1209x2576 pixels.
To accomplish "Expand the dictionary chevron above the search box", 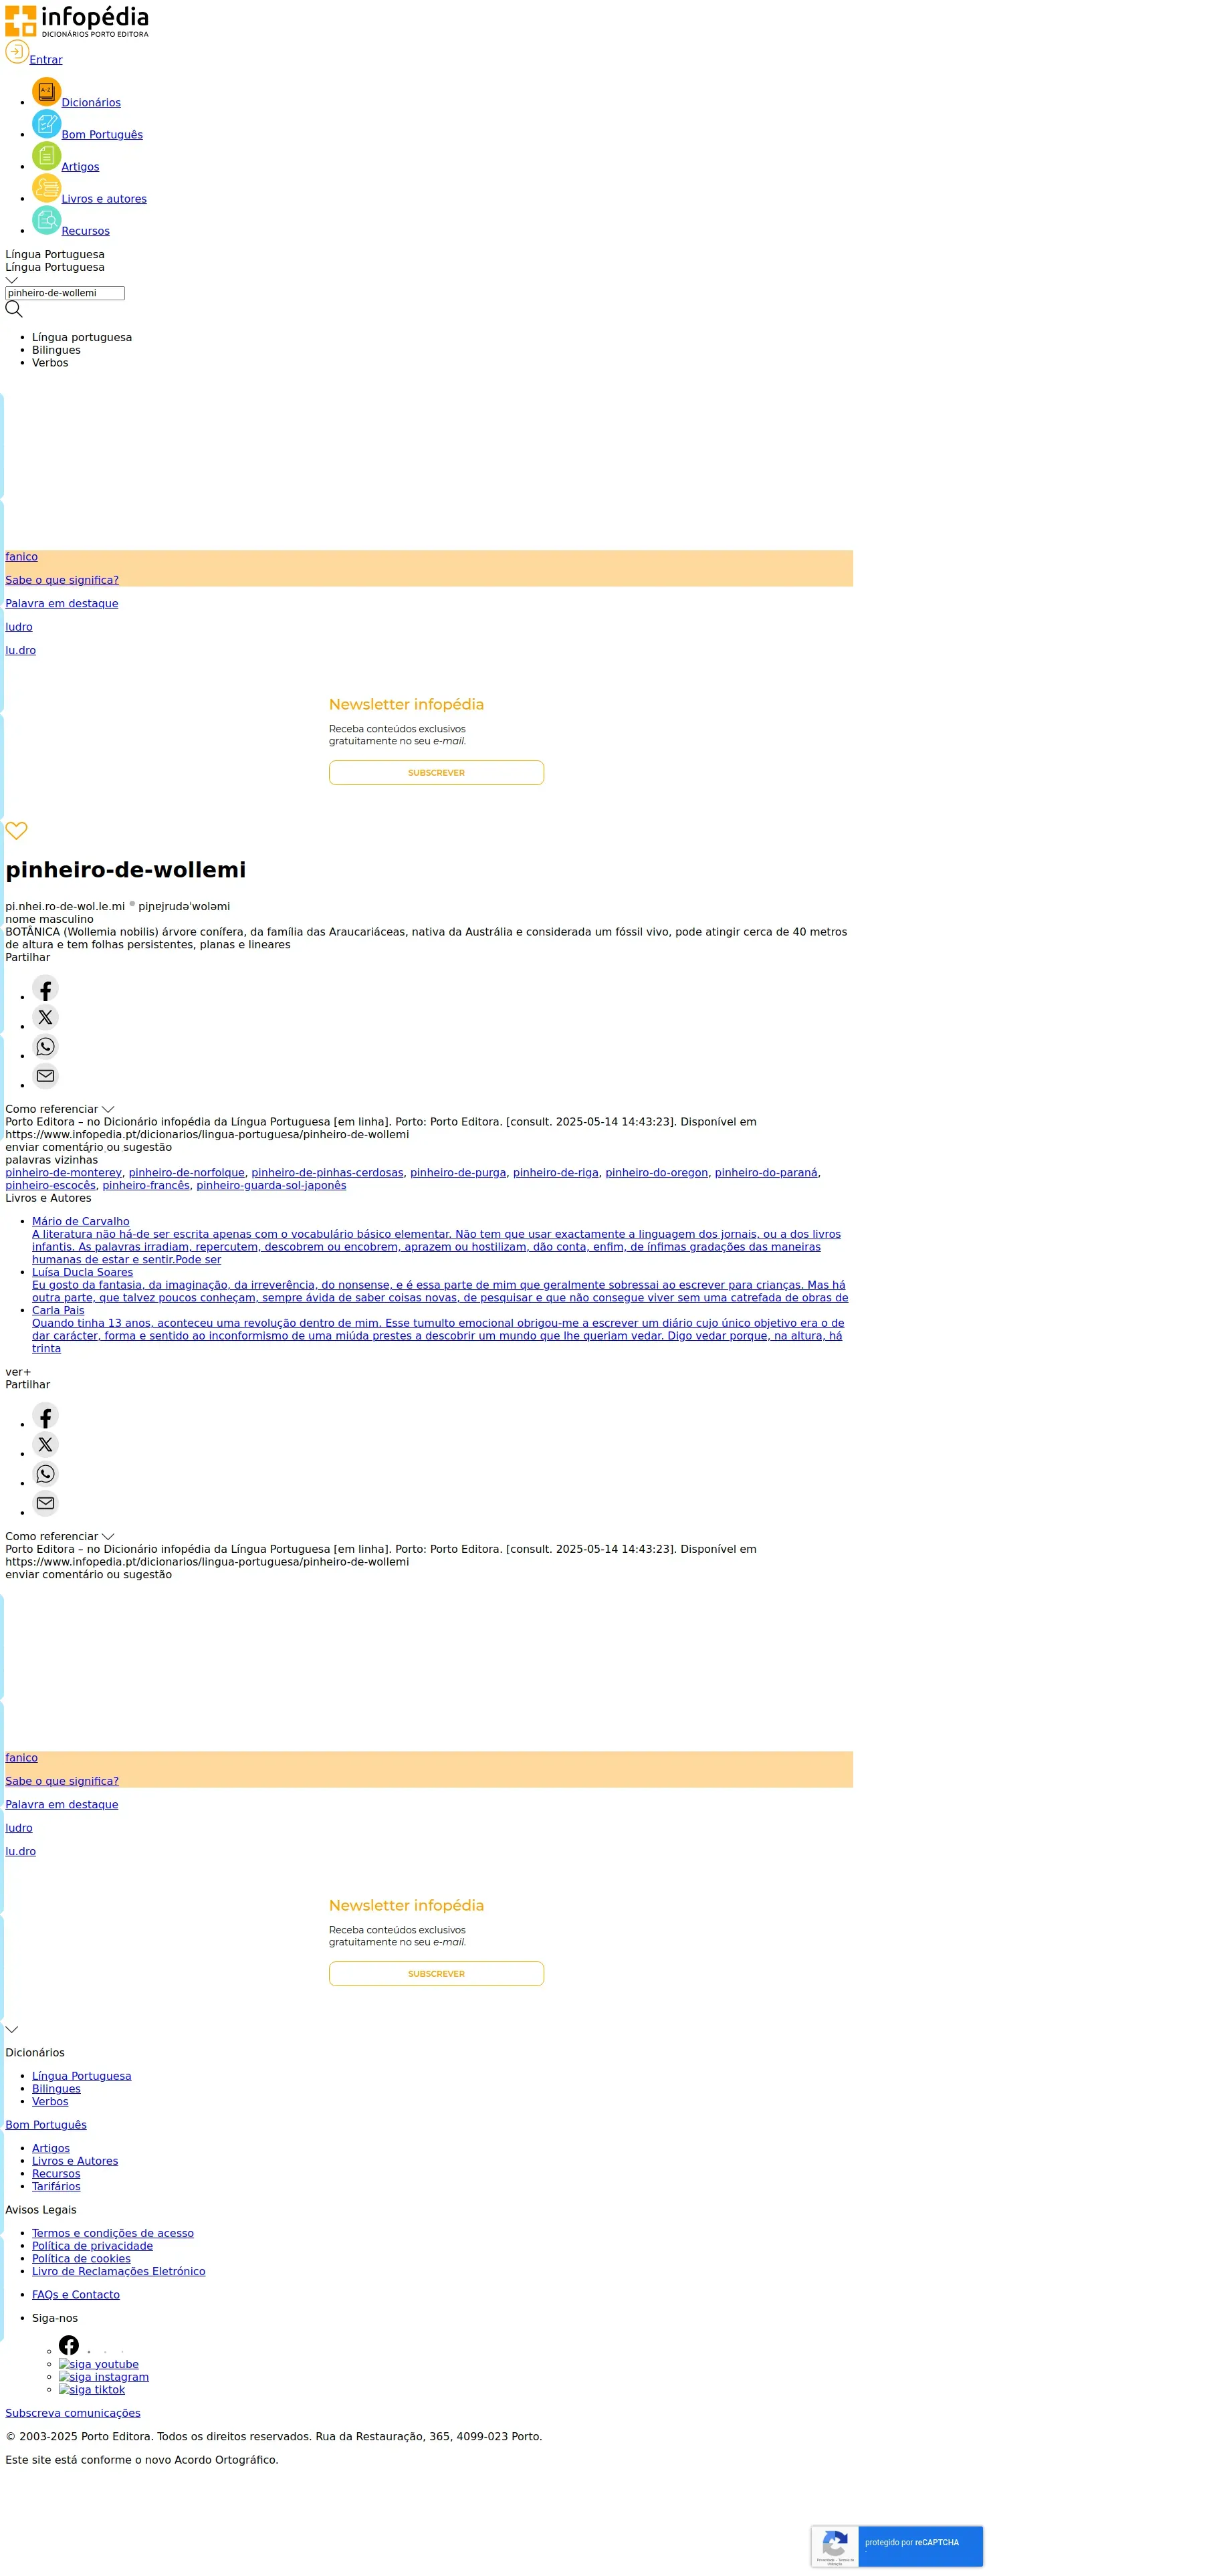I will 12,280.
